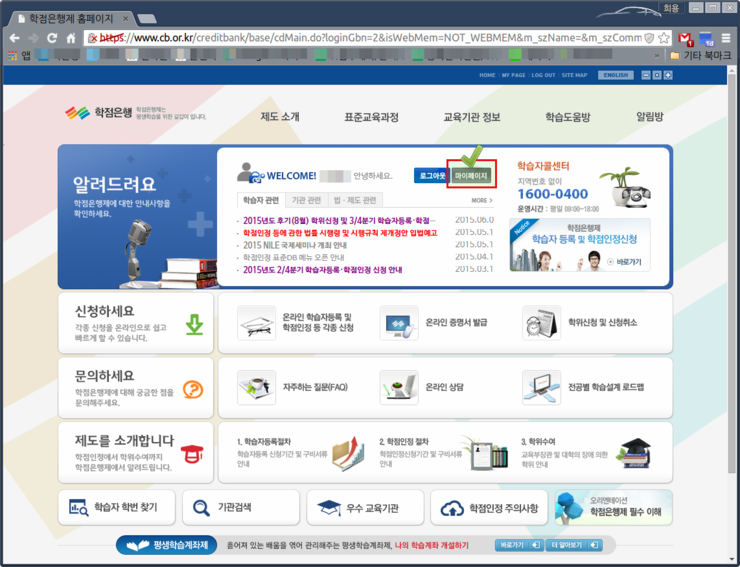Click 온라인 증명서 발급 monitor icon
The height and width of the screenshot is (567, 740).
pos(399,323)
